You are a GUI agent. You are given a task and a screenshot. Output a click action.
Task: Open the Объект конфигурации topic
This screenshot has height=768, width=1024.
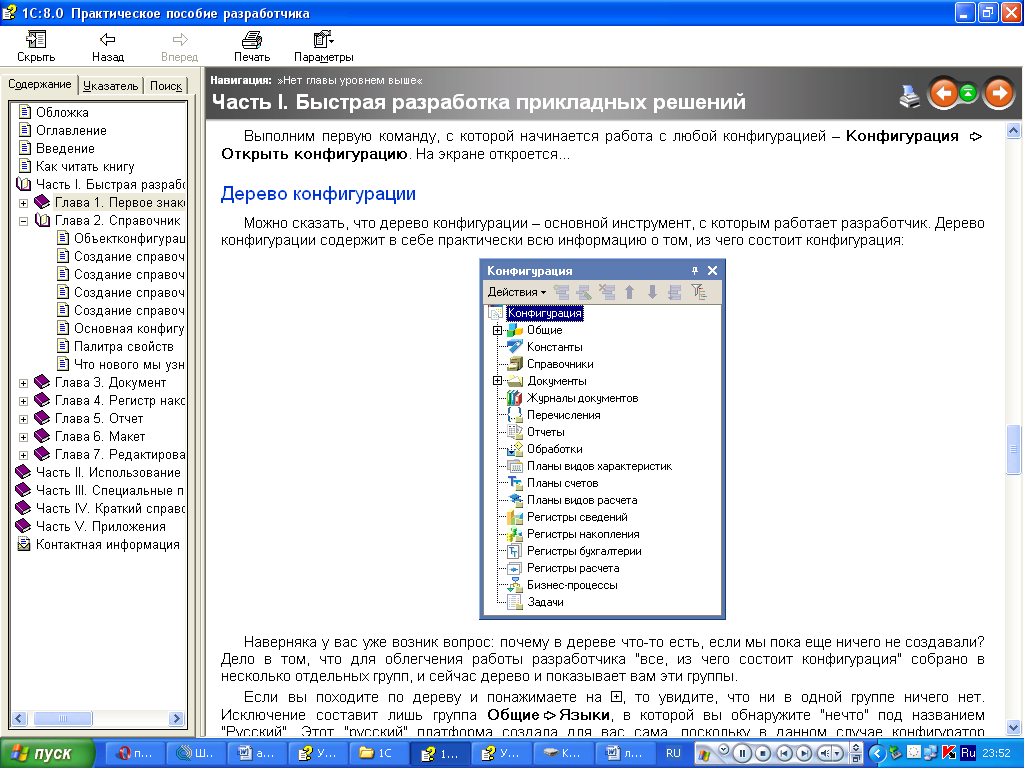[x=129, y=238]
